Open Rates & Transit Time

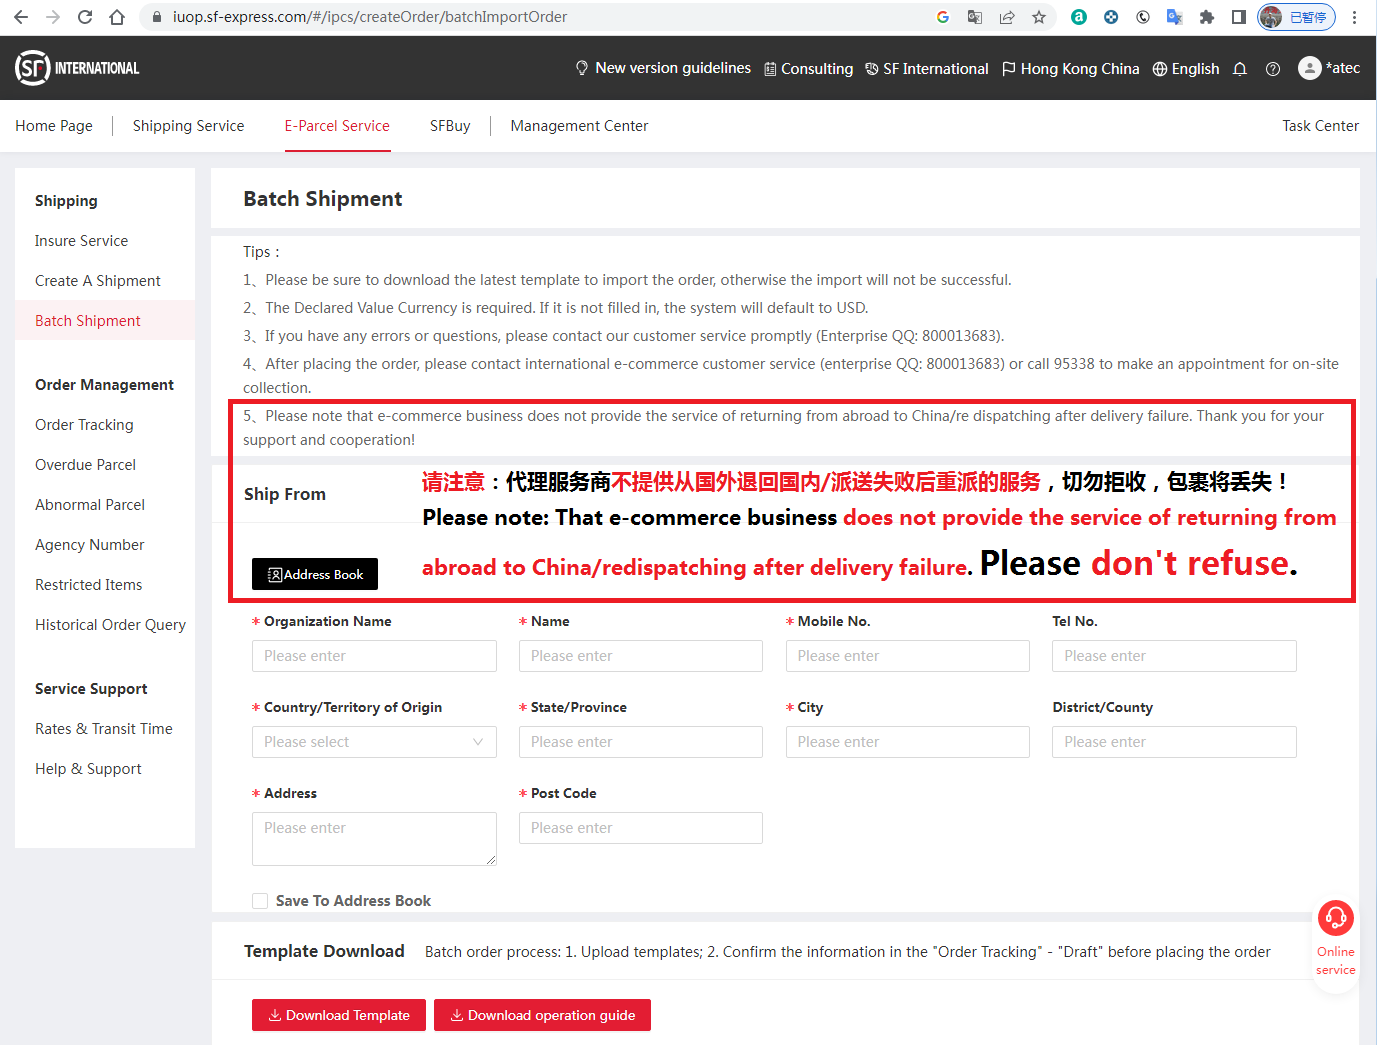click(x=105, y=729)
